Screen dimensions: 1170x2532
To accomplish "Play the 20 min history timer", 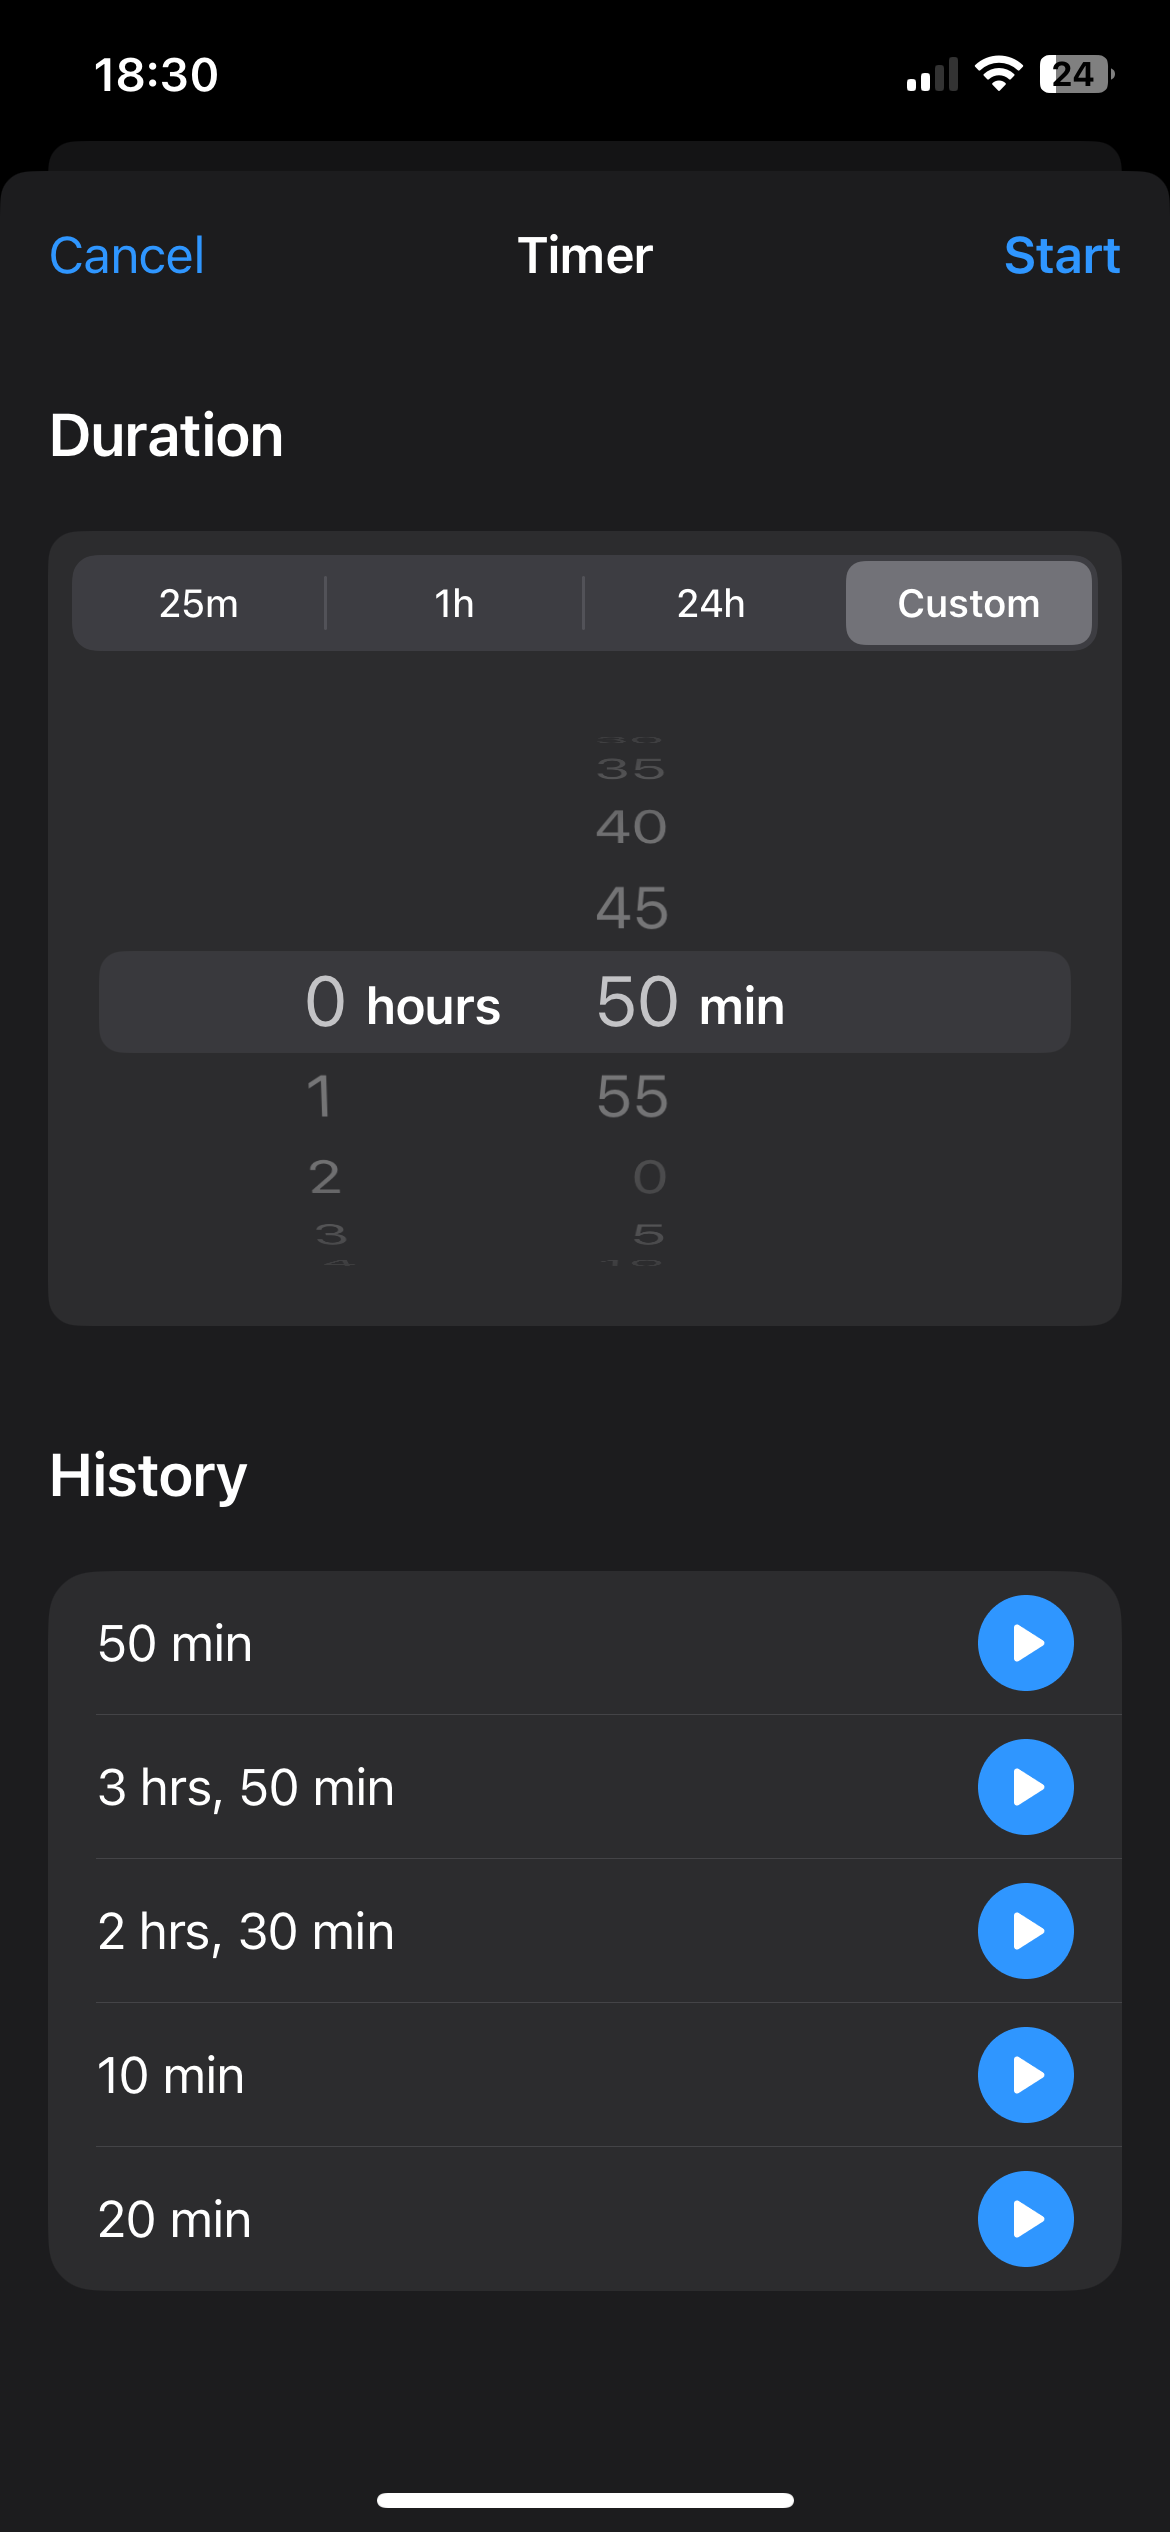I will pos(1025,2219).
